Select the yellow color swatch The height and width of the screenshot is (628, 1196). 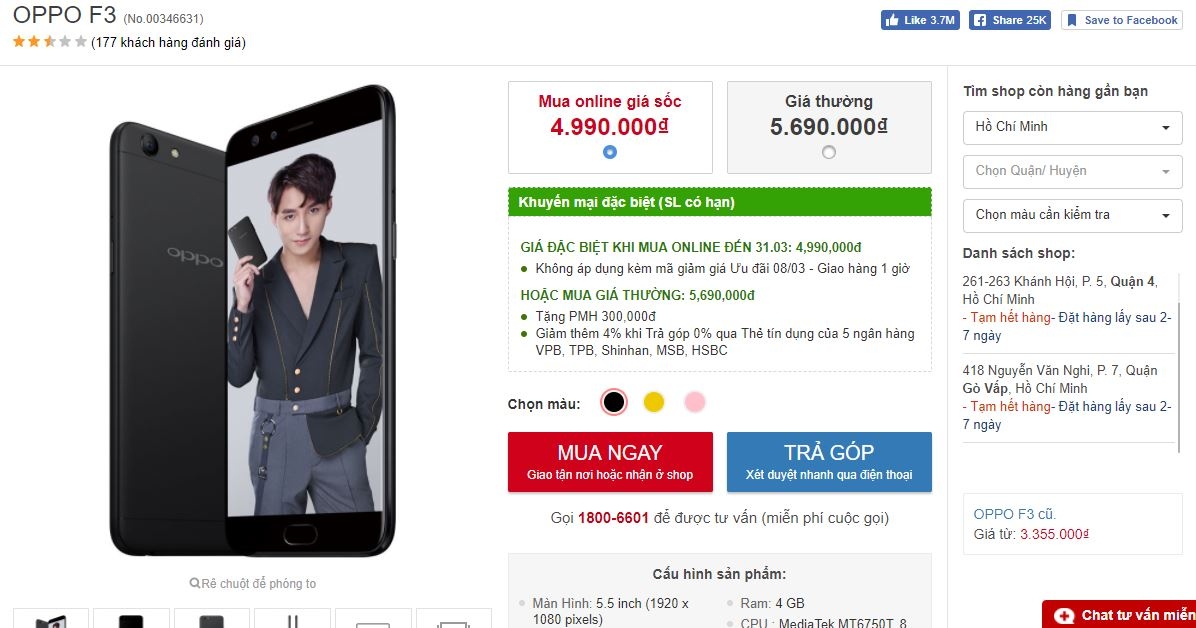click(x=653, y=401)
